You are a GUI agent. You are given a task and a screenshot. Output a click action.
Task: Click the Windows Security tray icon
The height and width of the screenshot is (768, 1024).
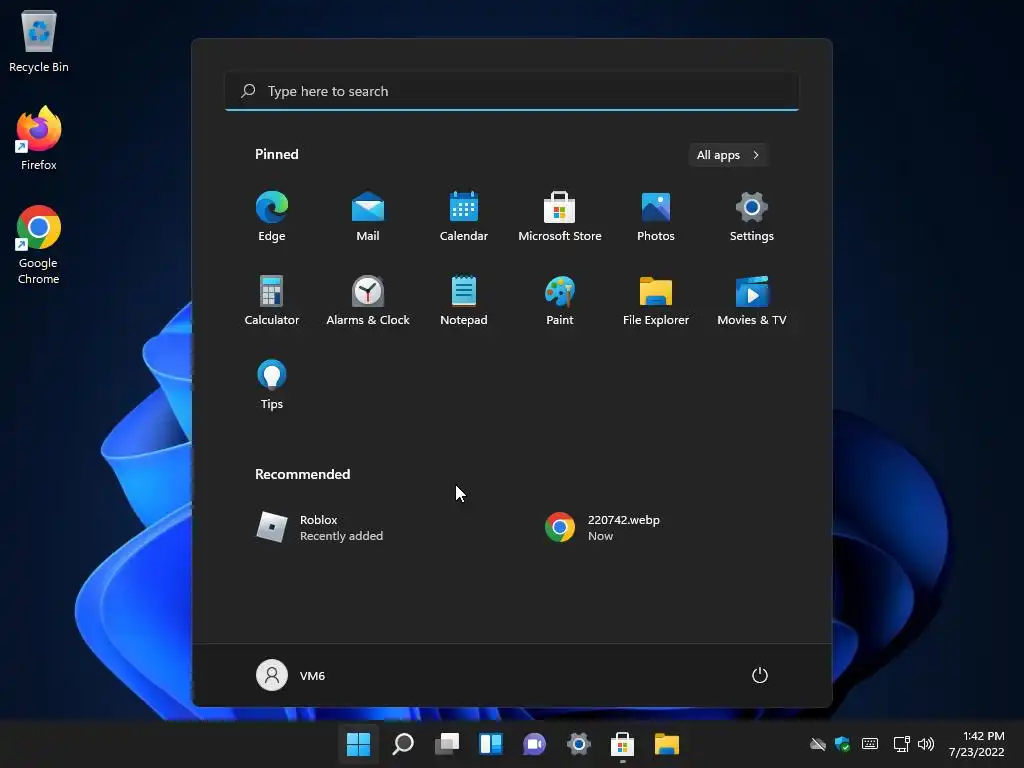coord(842,744)
